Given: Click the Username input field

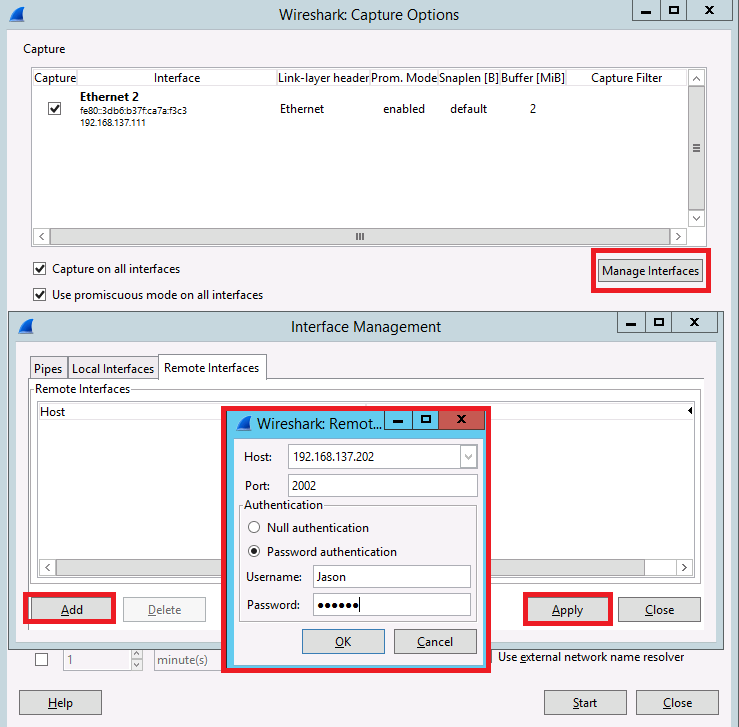Looking at the screenshot, I should coord(392,577).
